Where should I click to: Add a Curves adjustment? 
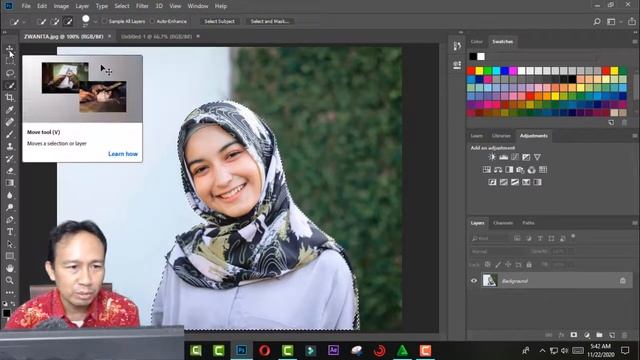pyautogui.click(x=515, y=157)
